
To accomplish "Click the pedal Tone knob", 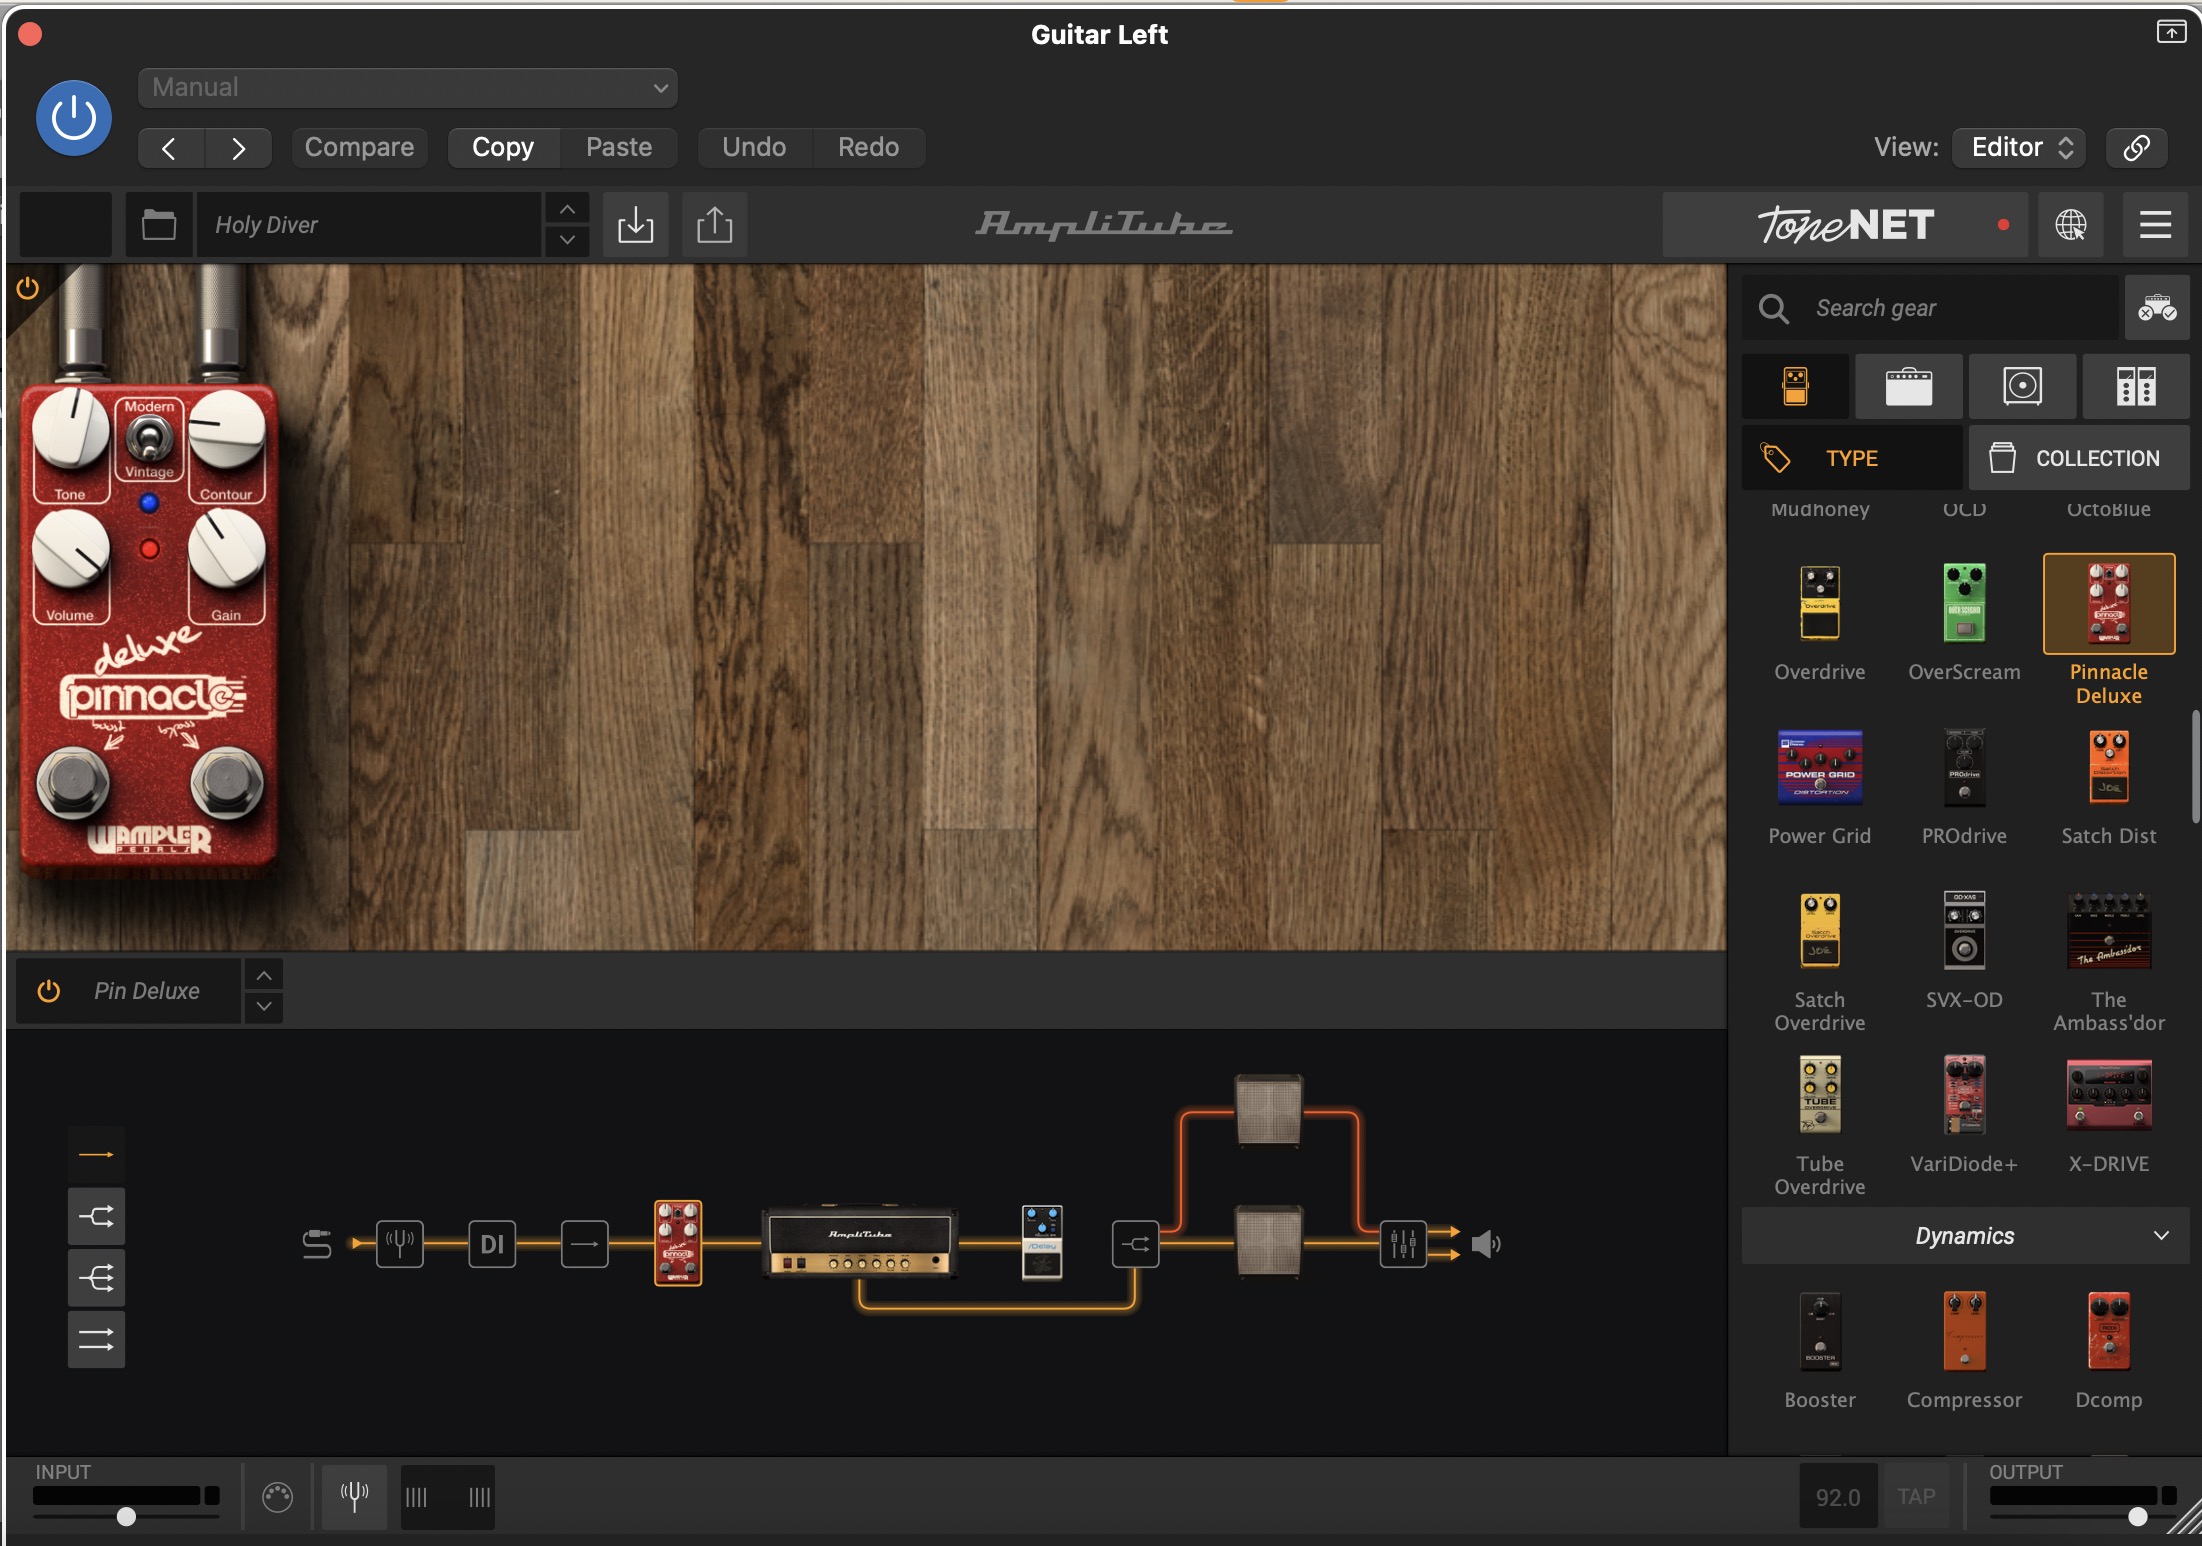I will tap(71, 429).
